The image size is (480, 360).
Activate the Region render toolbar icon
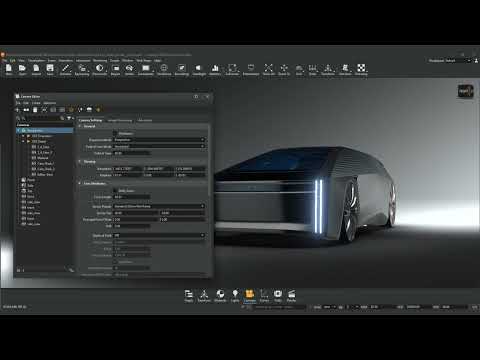point(115,69)
